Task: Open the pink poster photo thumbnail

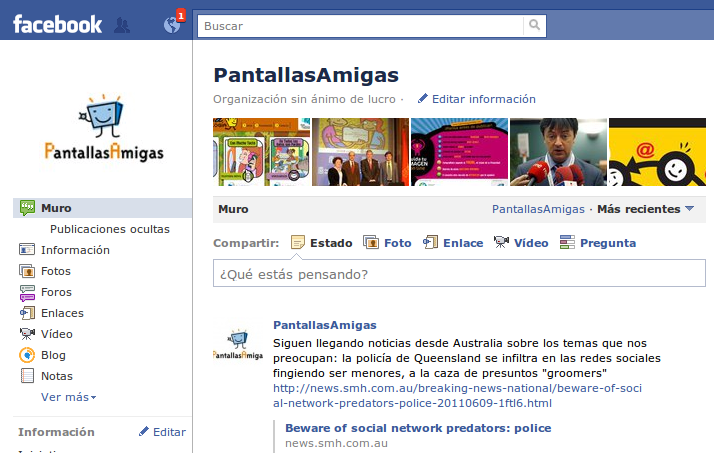Action: point(459,152)
